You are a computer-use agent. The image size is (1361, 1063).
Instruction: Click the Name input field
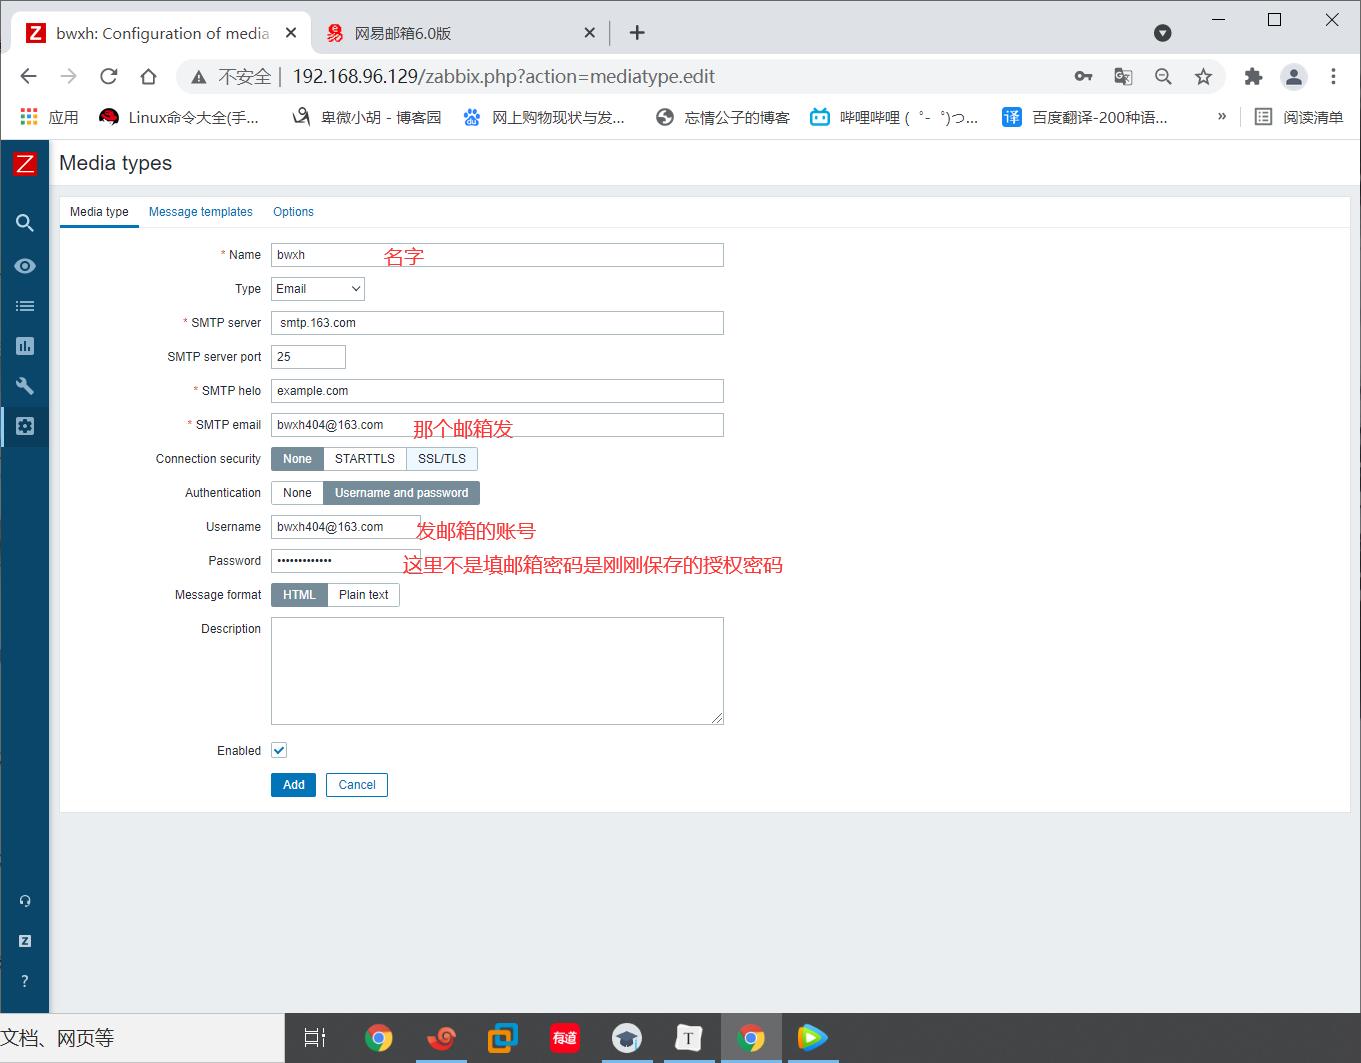[x=497, y=255]
